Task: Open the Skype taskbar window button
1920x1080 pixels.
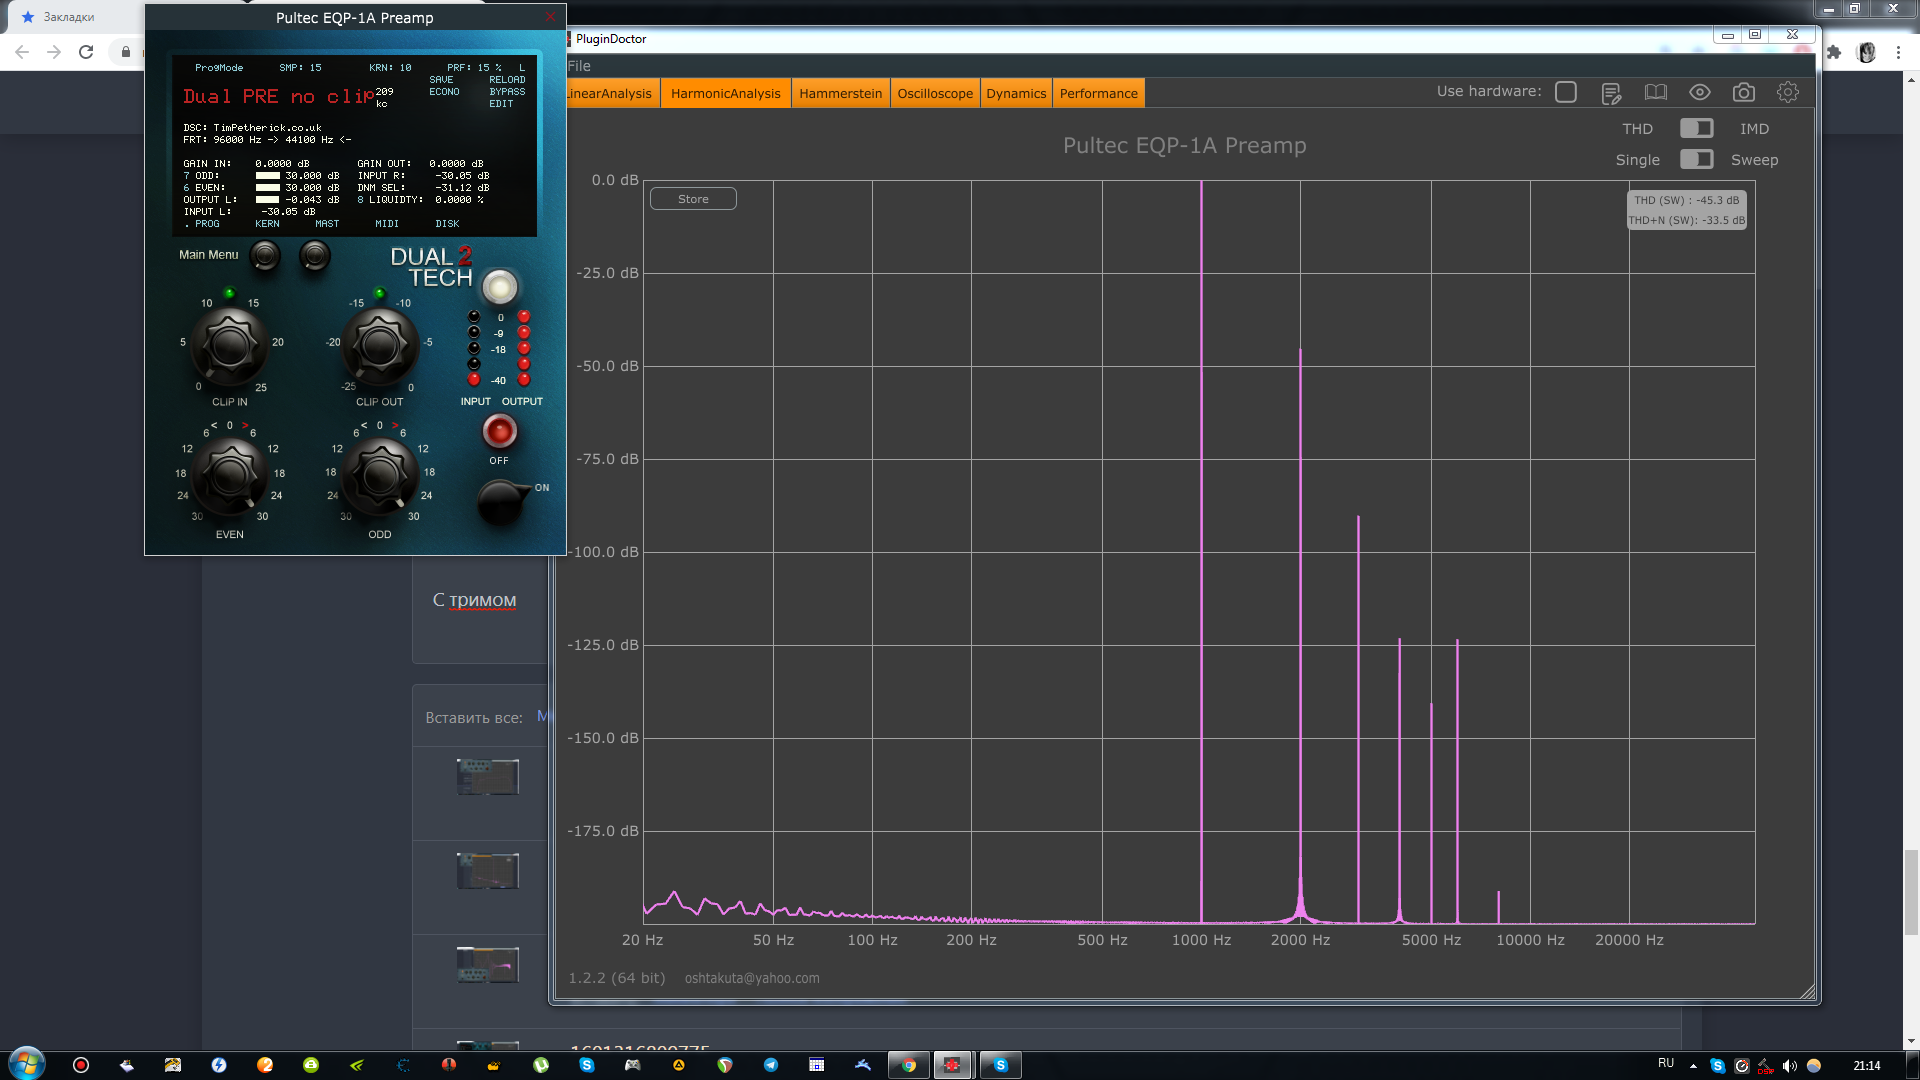Action: (x=1000, y=1065)
